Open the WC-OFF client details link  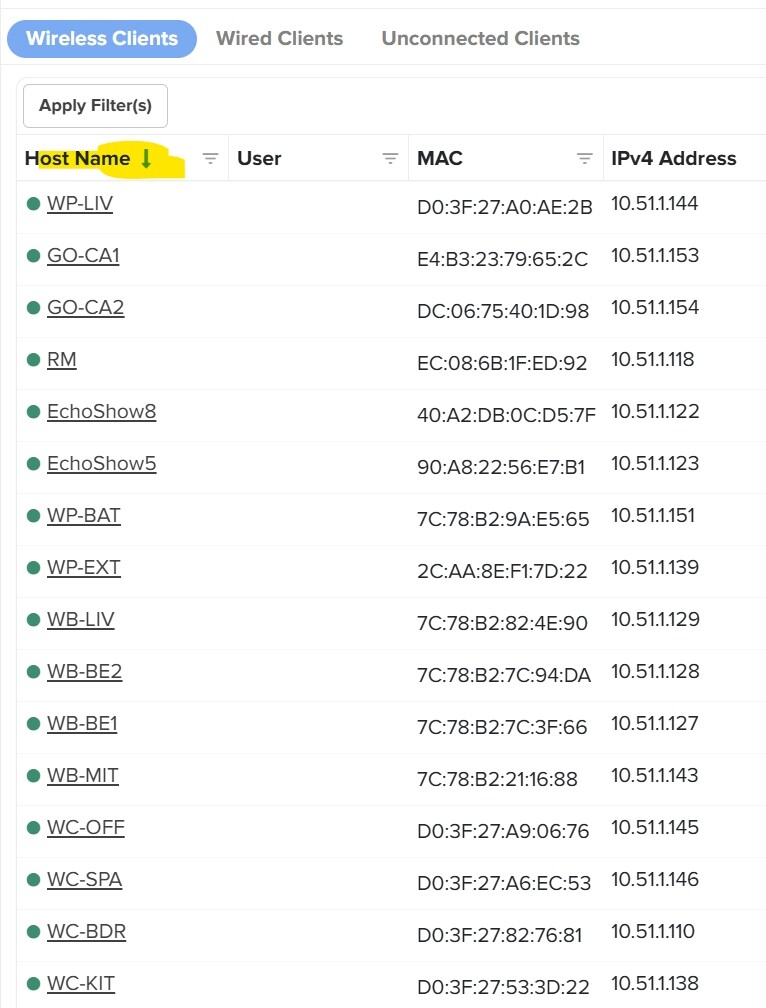85,828
